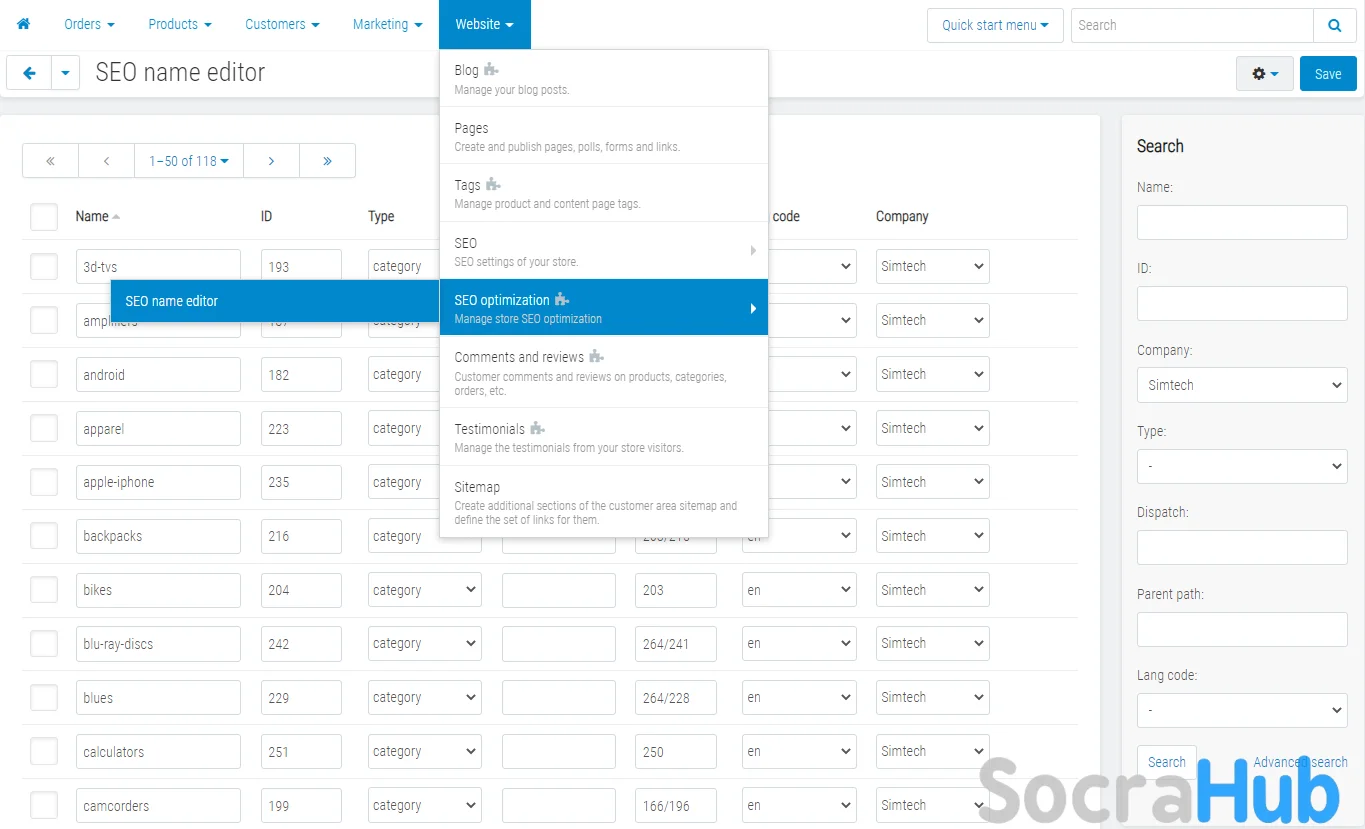Go to the previous page arrow

click(106, 161)
